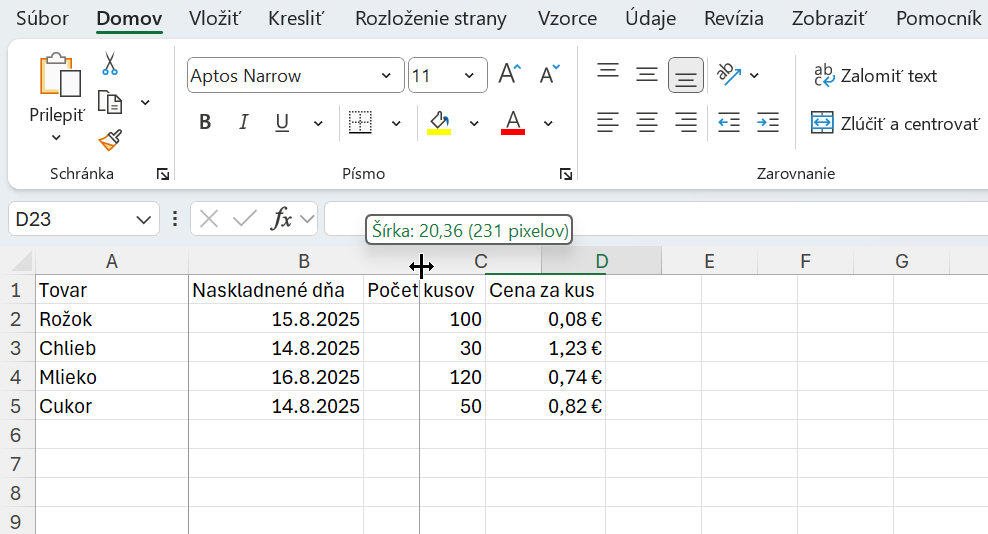Image resolution: width=988 pixels, height=534 pixels.
Task: Toggle italic formatting
Action: (243, 122)
